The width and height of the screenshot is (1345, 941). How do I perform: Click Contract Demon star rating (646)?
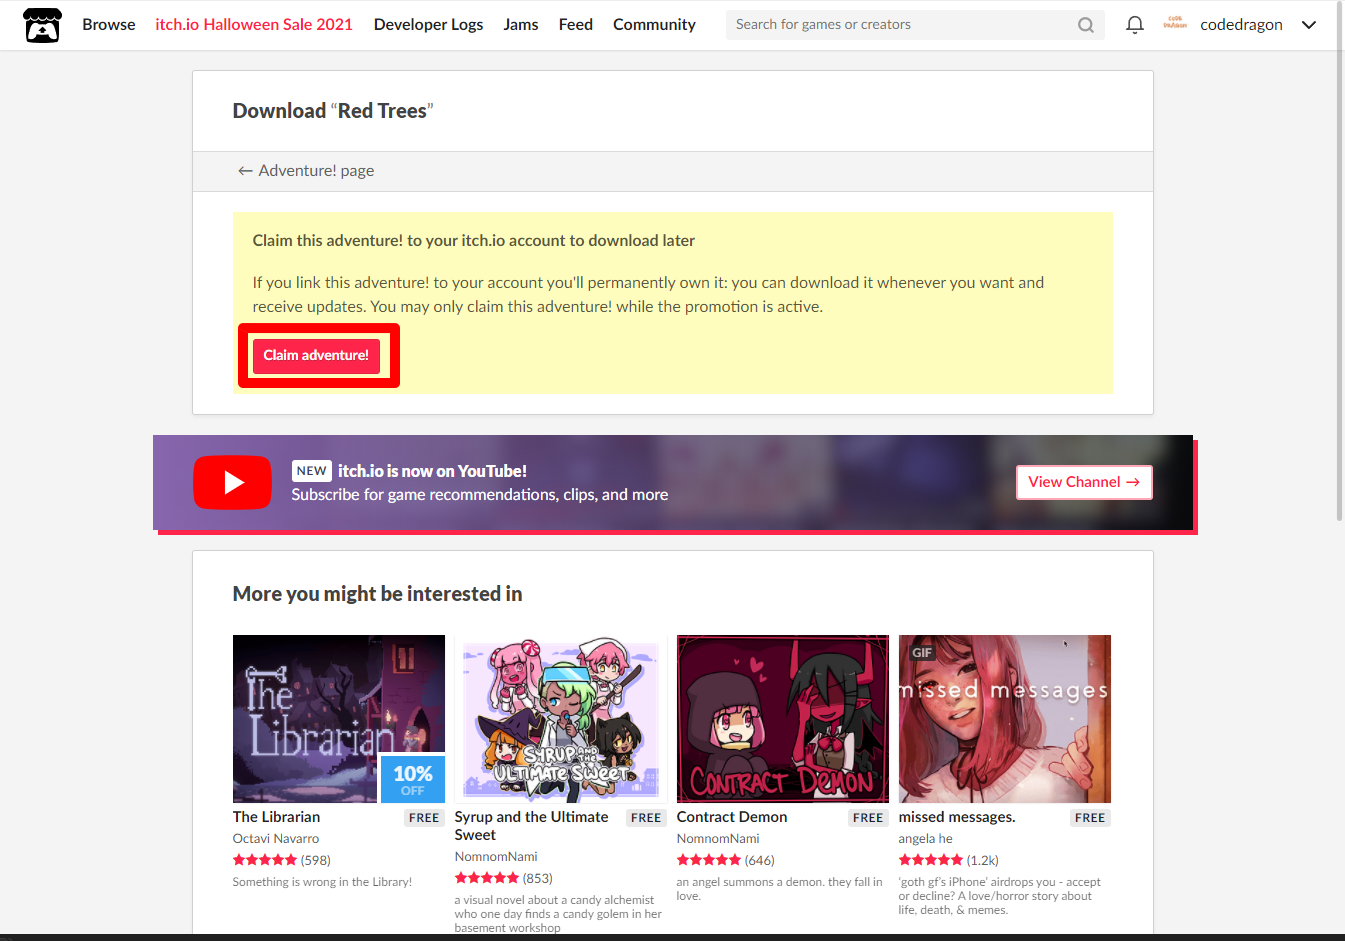coord(726,860)
